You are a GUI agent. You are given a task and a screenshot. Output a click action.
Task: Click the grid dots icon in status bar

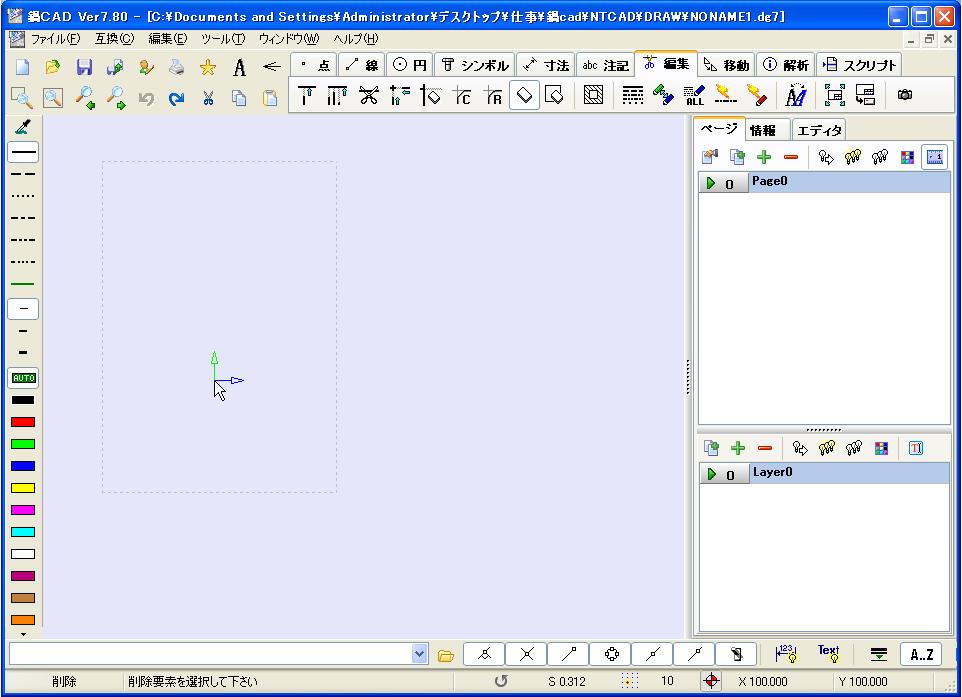pos(629,680)
